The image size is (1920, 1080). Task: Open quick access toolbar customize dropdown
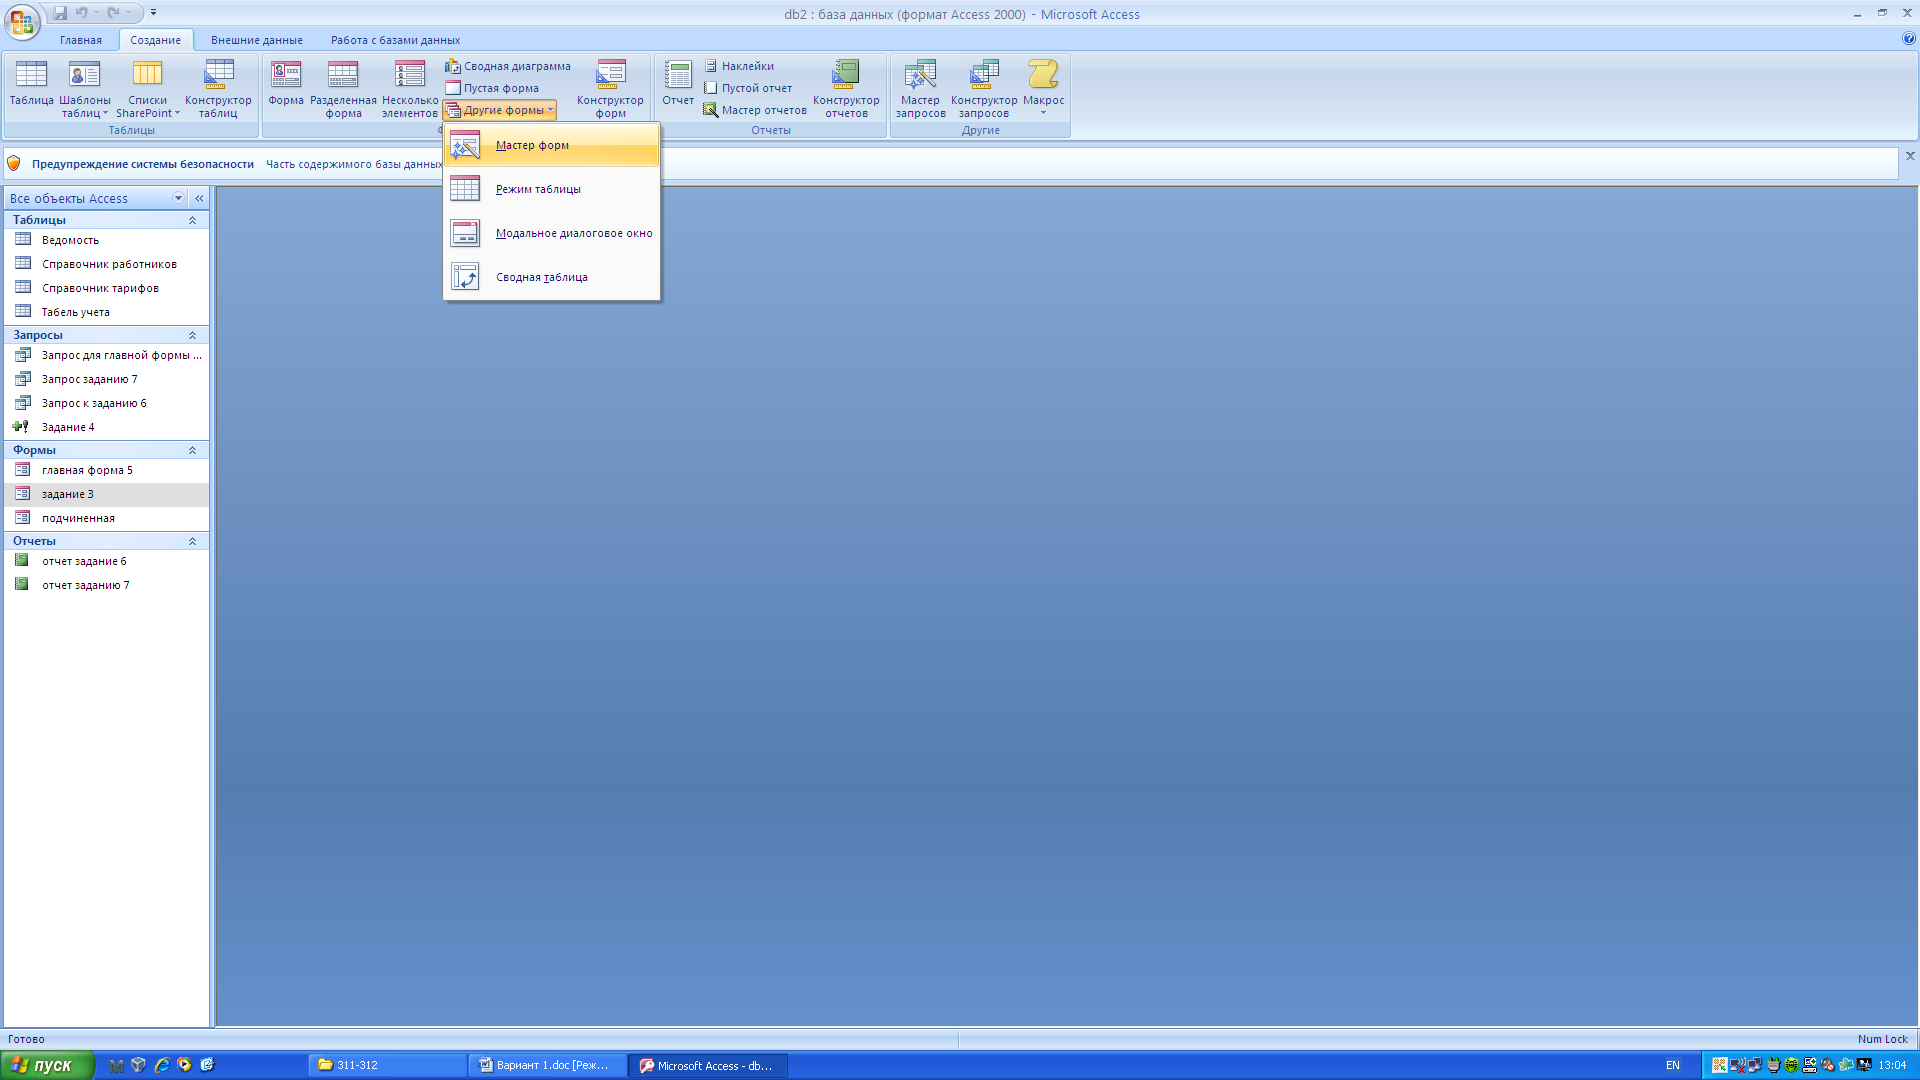tap(153, 13)
